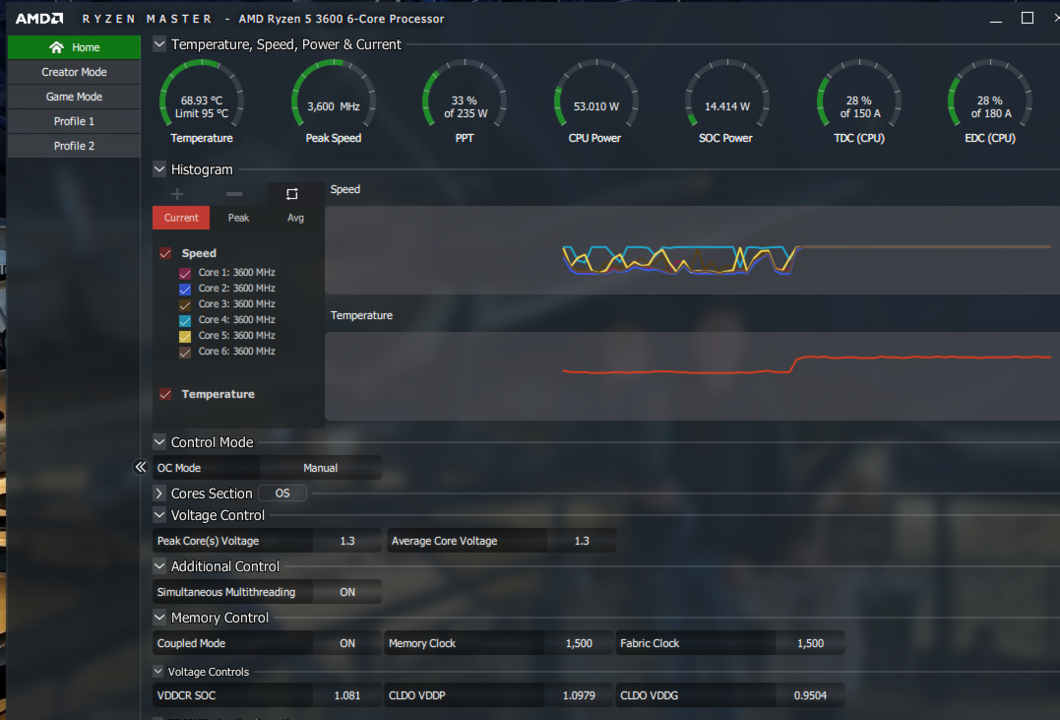Collapse the Voltage Control section
Image resolution: width=1060 pixels, height=720 pixels.
pyautogui.click(x=160, y=514)
